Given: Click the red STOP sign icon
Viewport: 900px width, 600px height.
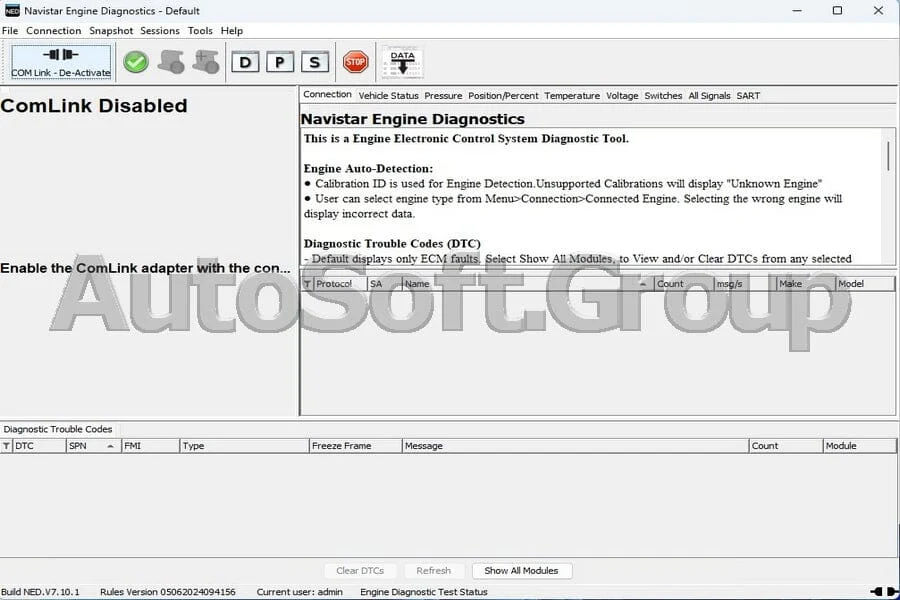Looking at the screenshot, I should point(355,62).
